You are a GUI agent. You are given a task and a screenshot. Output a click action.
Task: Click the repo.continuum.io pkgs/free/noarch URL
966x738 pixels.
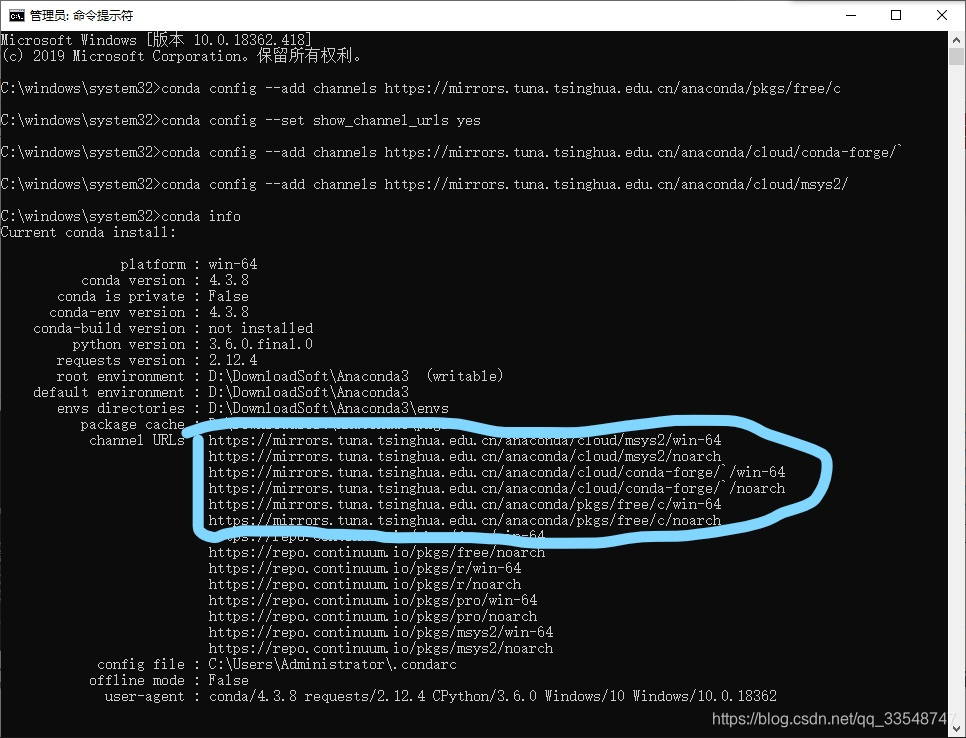pyautogui.click(x=377, y=553)
